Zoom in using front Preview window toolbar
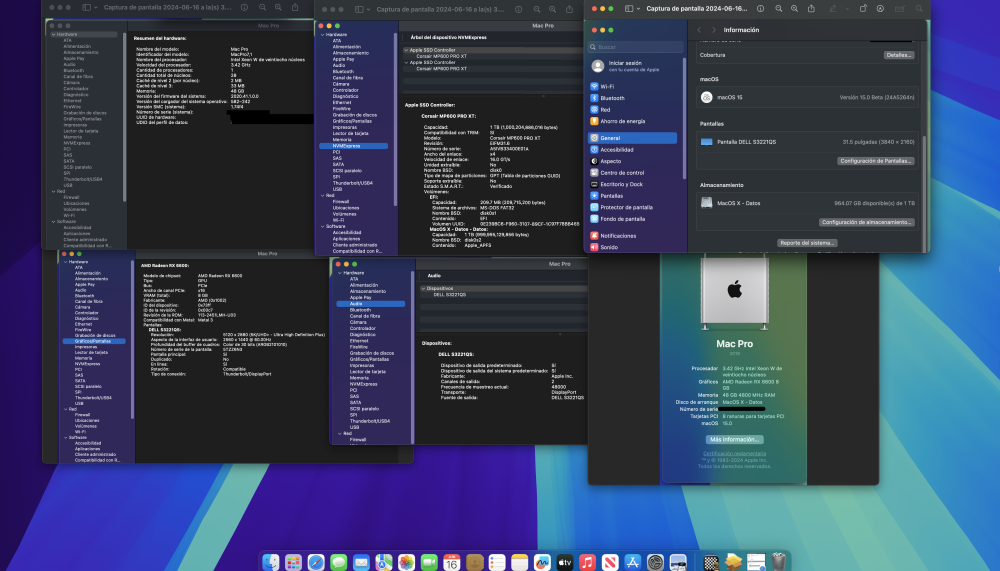 point(795,9)
